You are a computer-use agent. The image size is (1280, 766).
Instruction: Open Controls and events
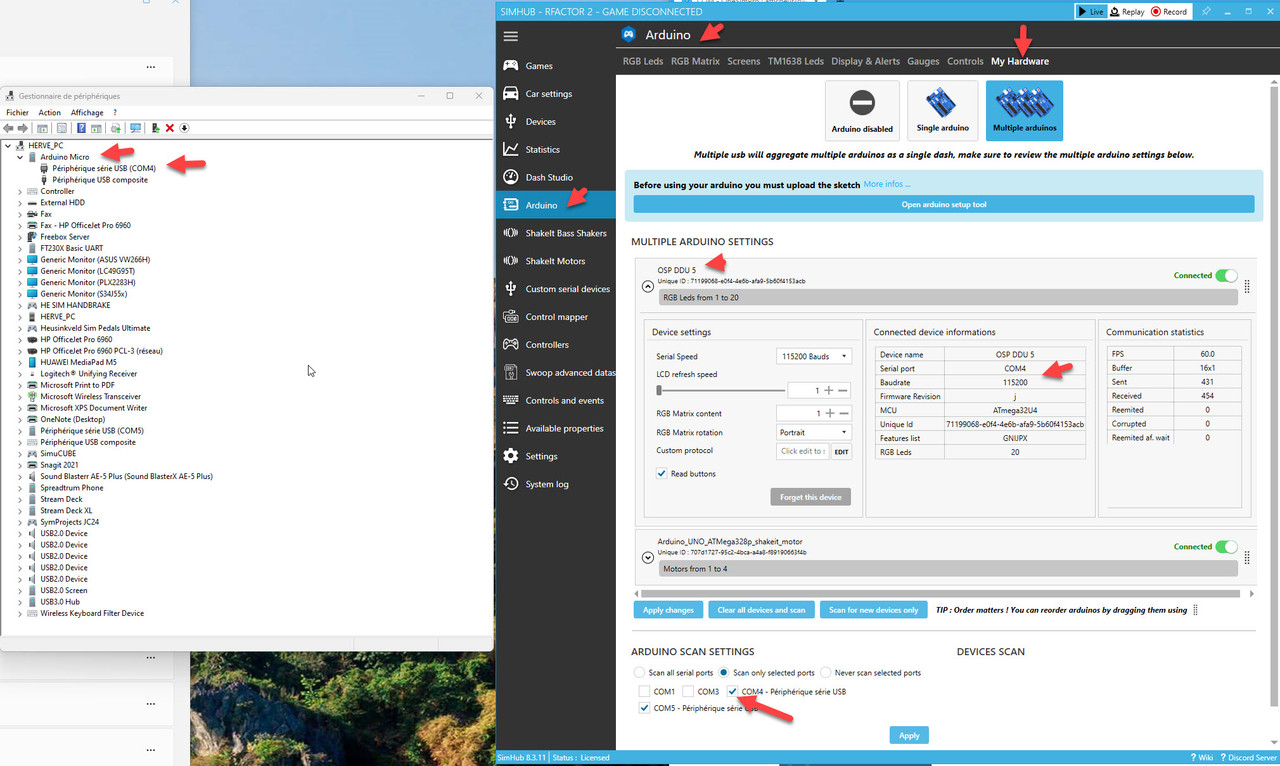(x=556, y=401)
